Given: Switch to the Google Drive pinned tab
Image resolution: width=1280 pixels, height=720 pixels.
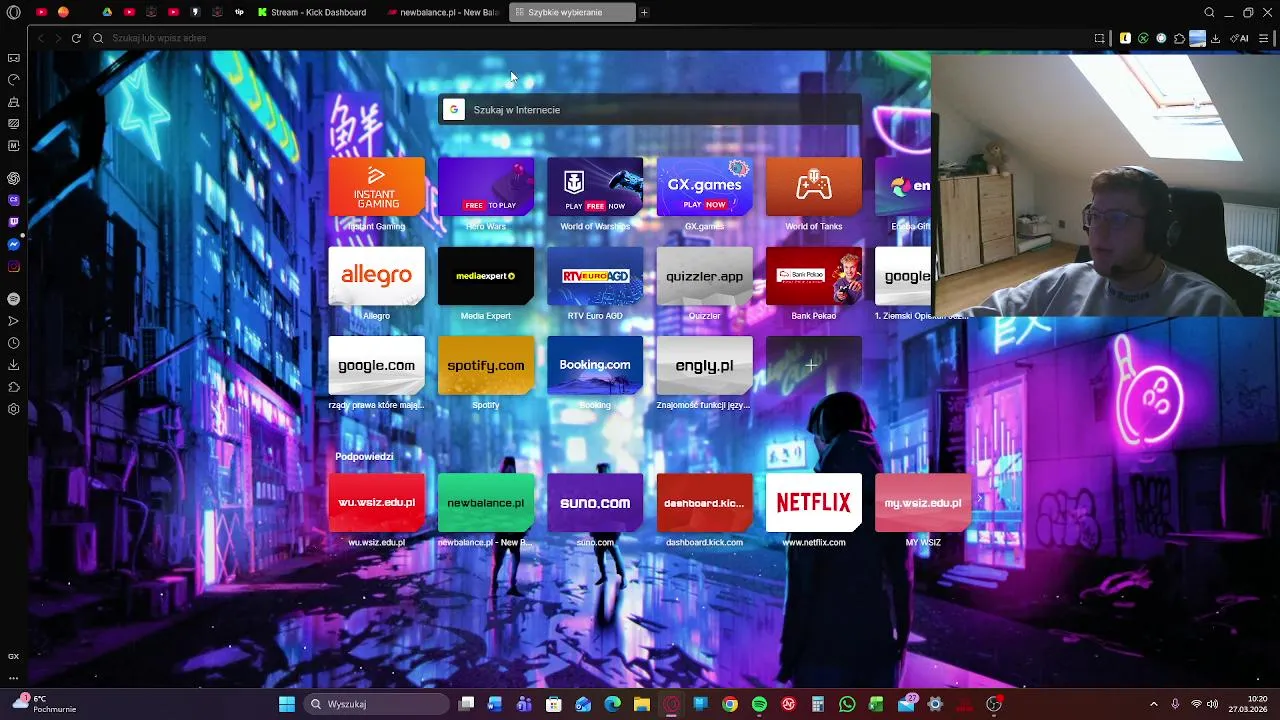Looking at the screenshot, I should tap(107, 12).
